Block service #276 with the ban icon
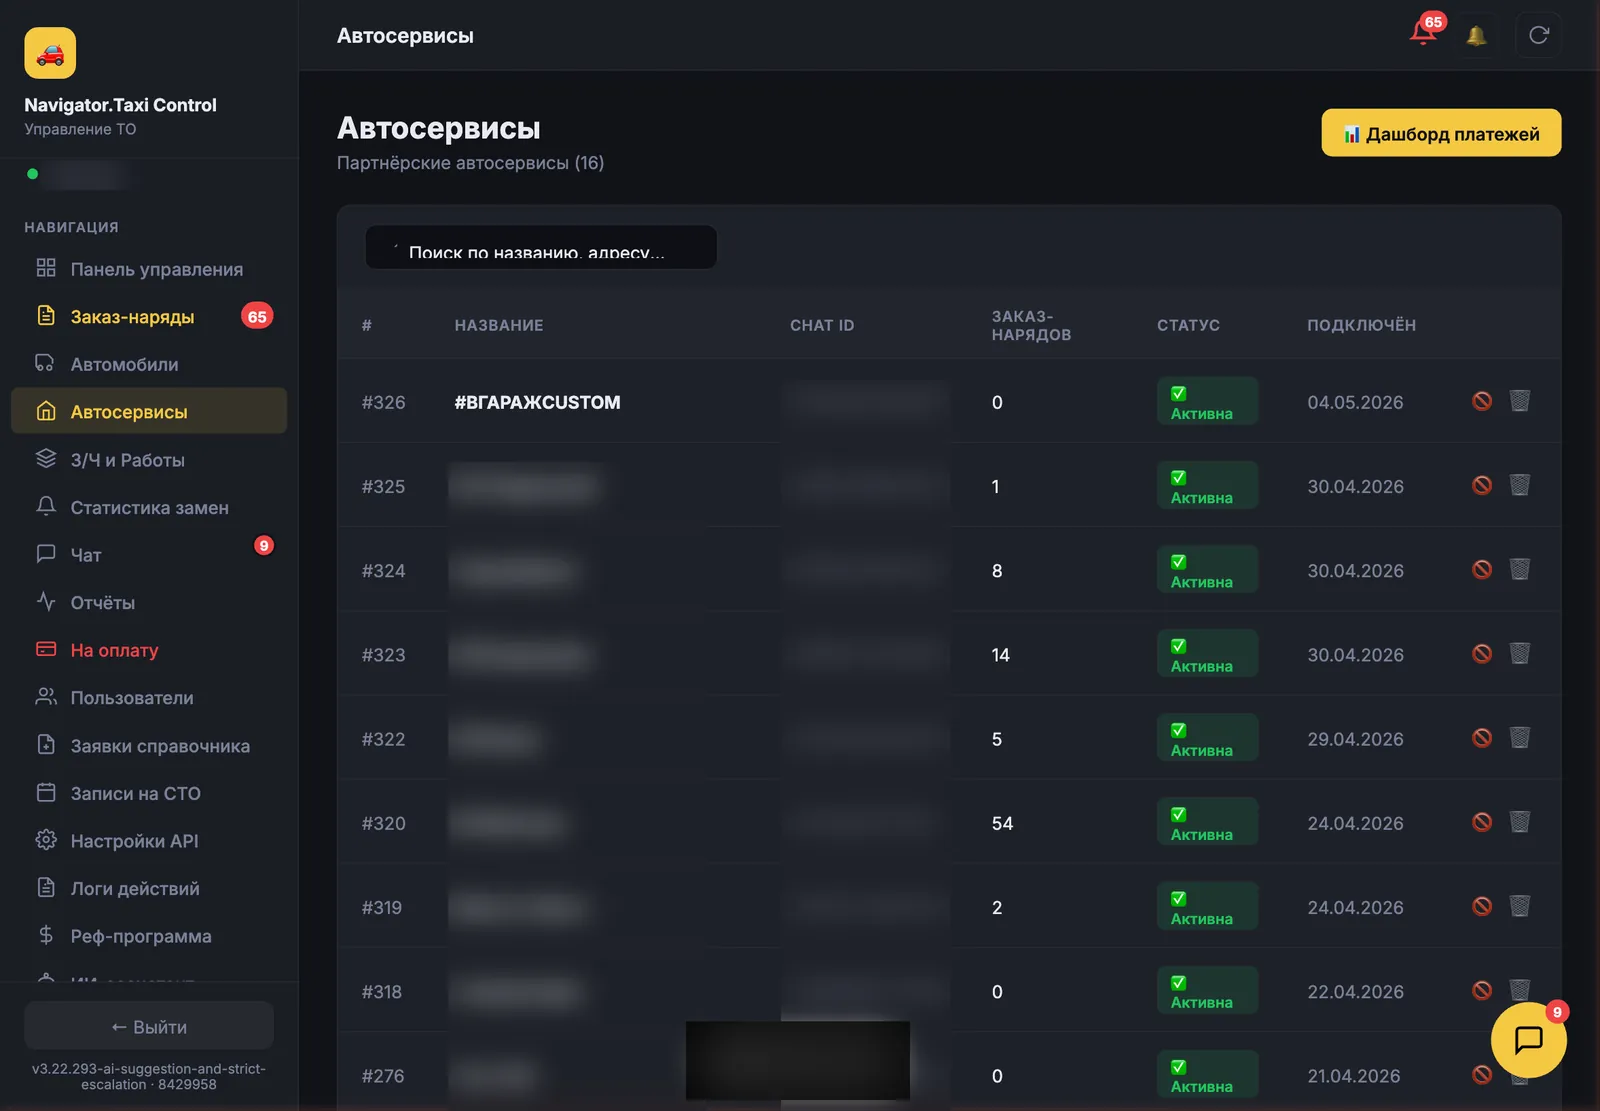1600x1111 pixels. coord(1482,1074)
